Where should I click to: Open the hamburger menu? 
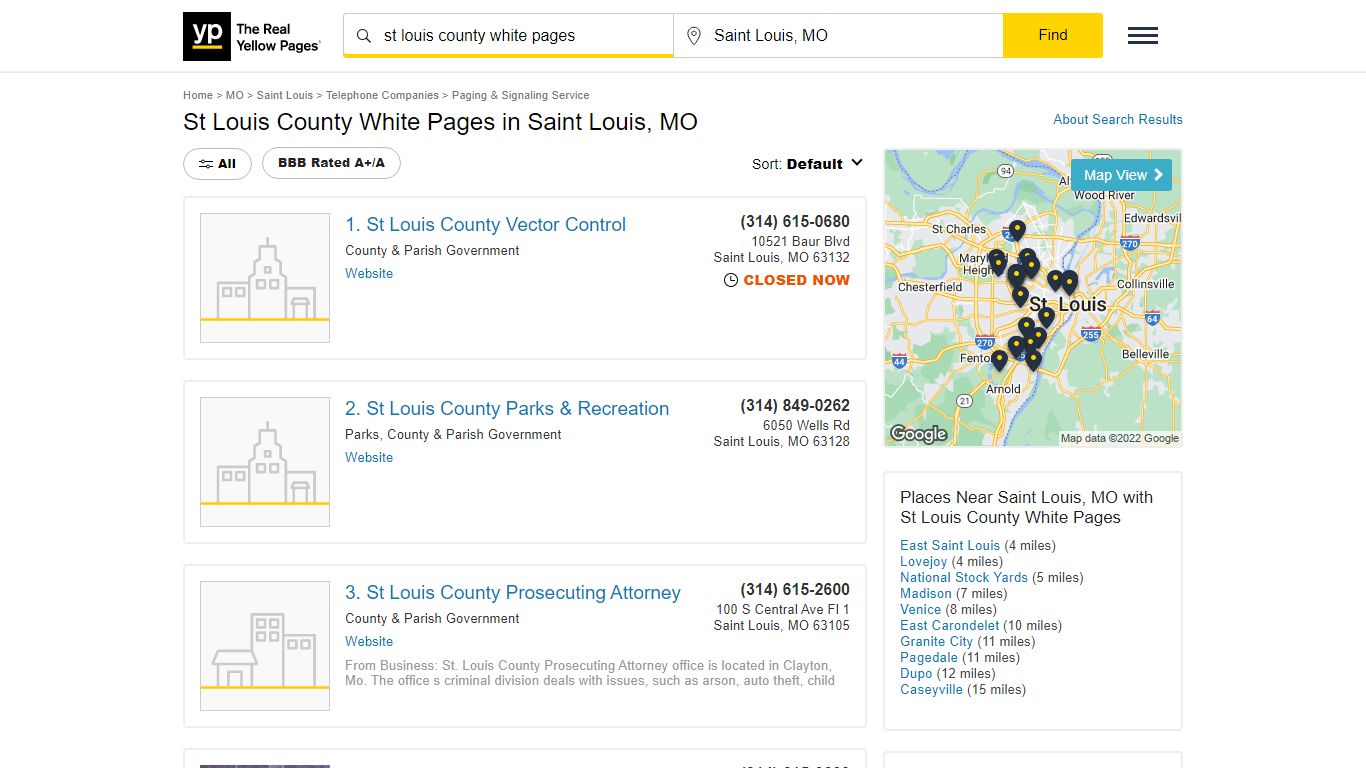click(1143, 36)
